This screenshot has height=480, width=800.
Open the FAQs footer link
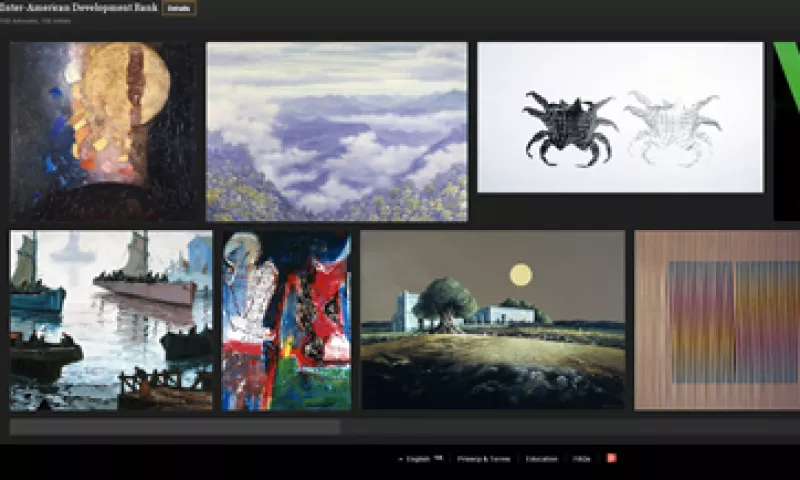[582, 459]
